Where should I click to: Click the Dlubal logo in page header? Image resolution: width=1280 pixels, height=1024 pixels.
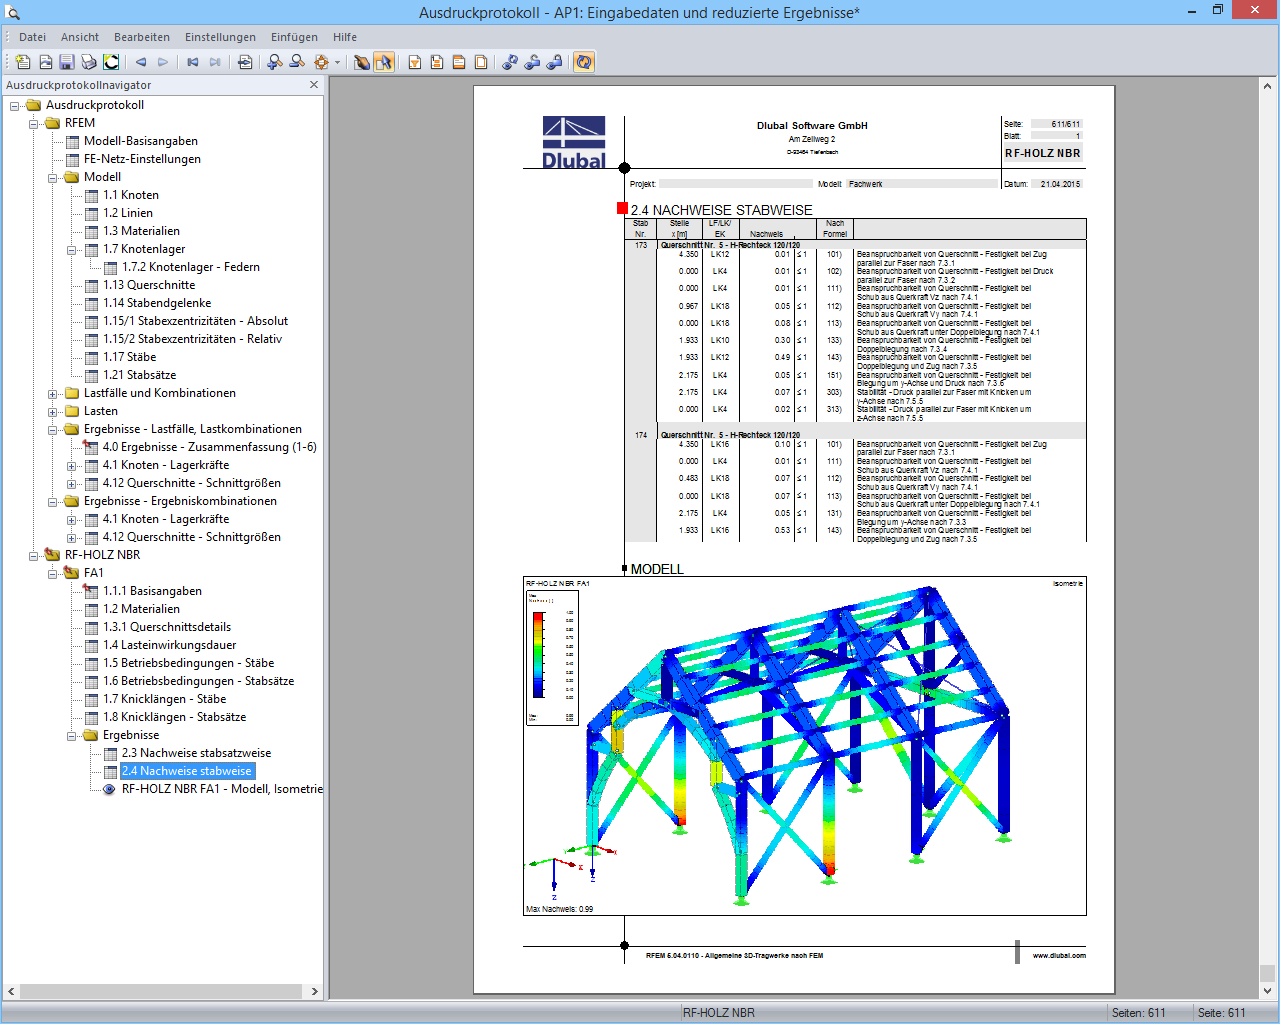pyautogui.click(x=574, y=142)
